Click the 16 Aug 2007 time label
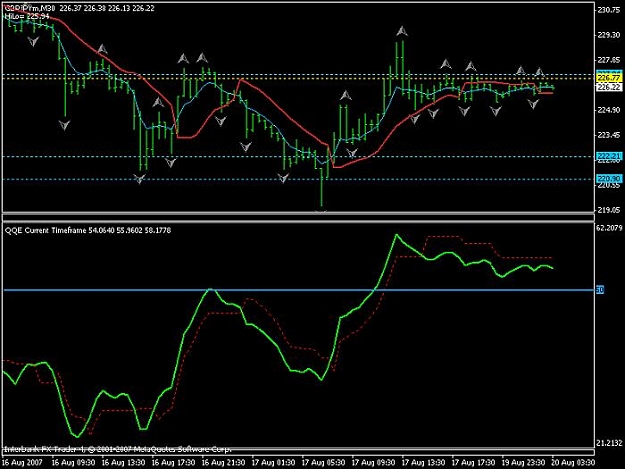The height and width of the screenshot is (469, 625). 22,463
